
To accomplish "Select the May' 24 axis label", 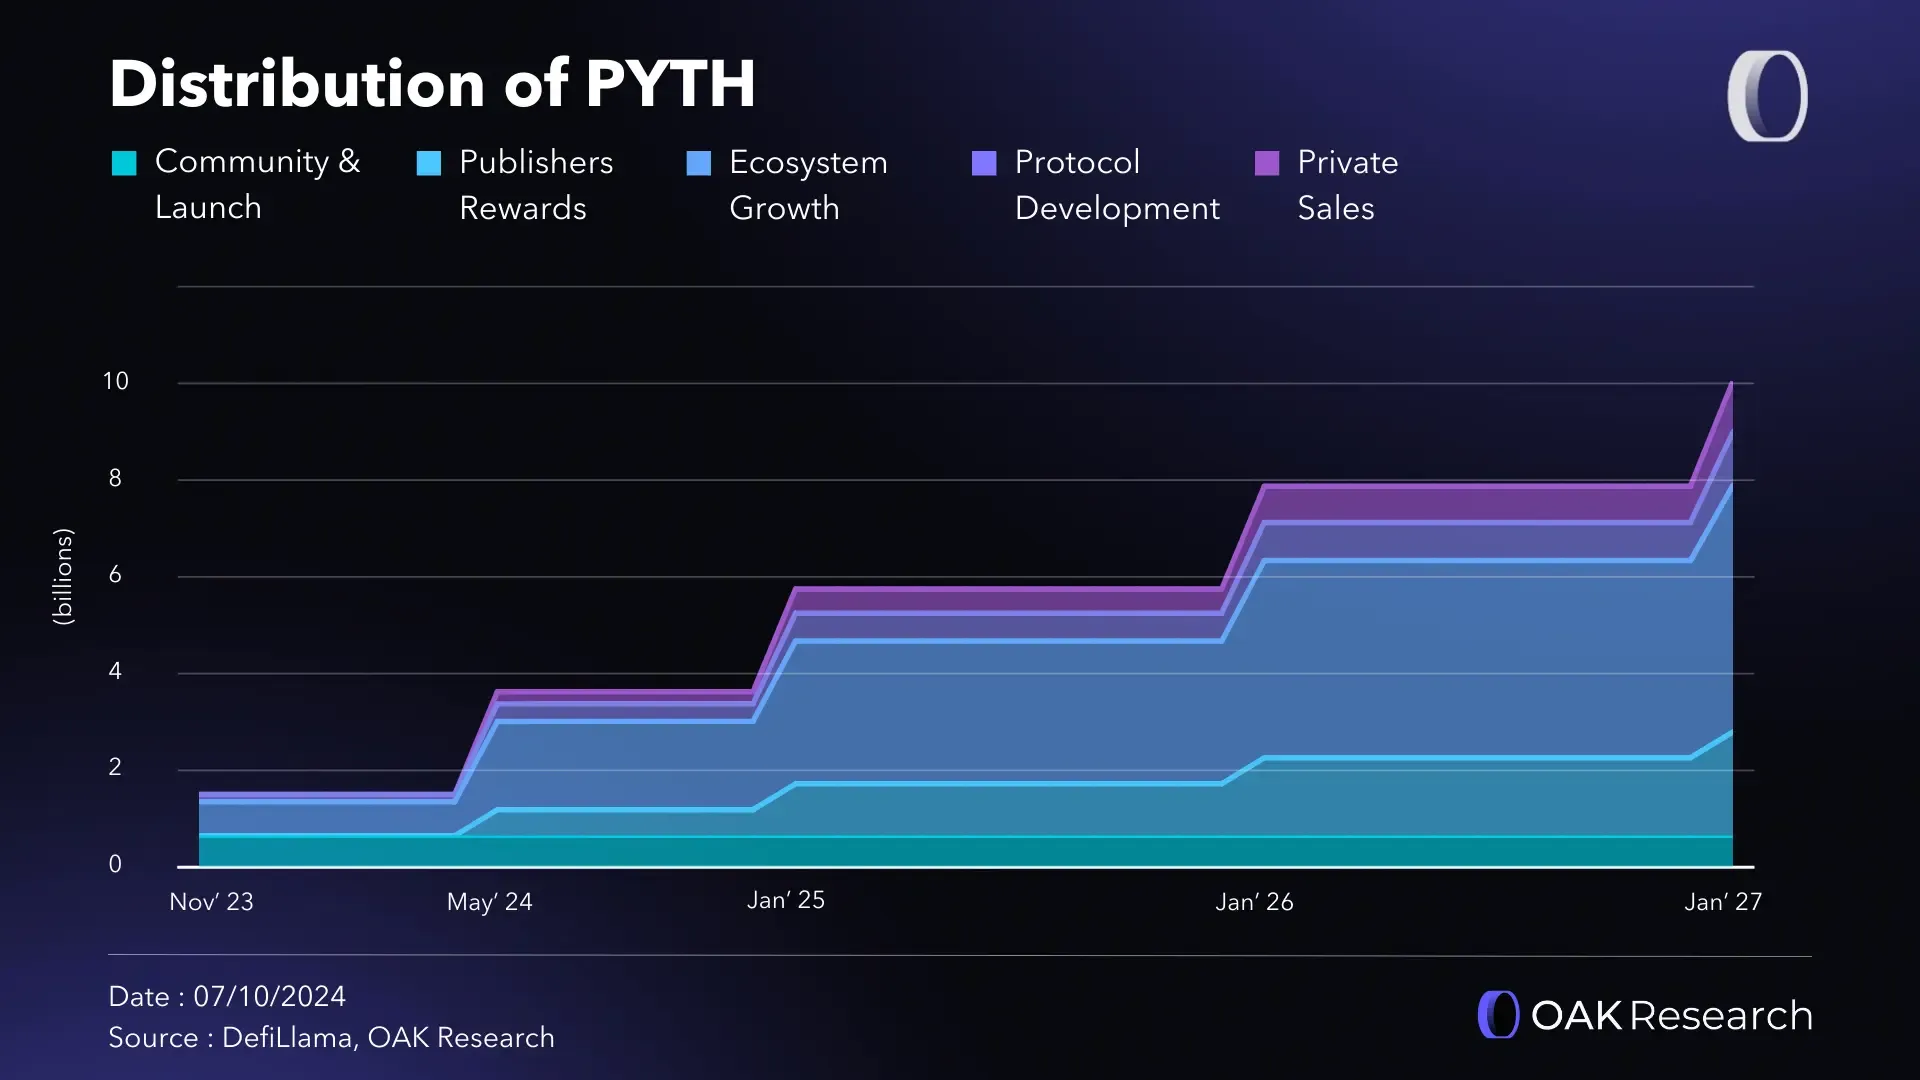I will 489,901.
